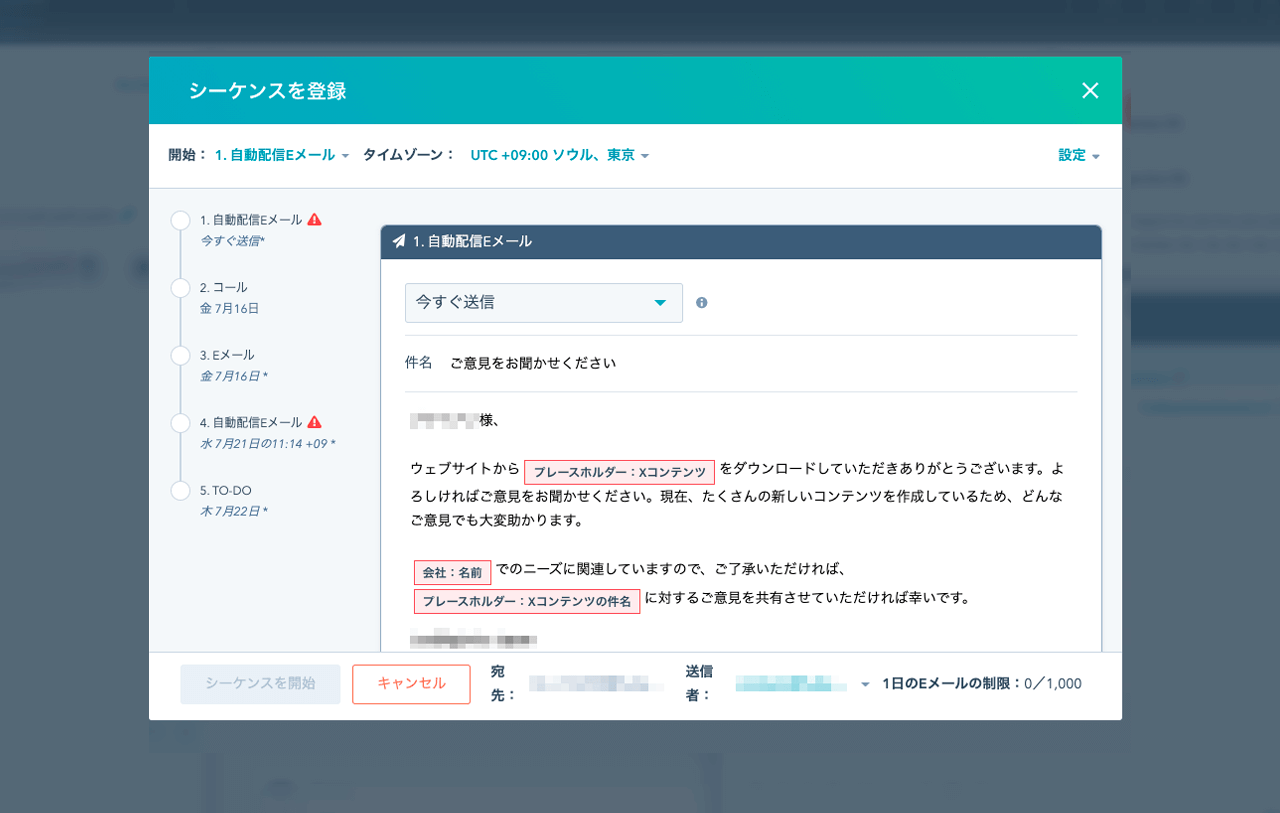Select step 3 Eメール circle marker

coord(180,355)
